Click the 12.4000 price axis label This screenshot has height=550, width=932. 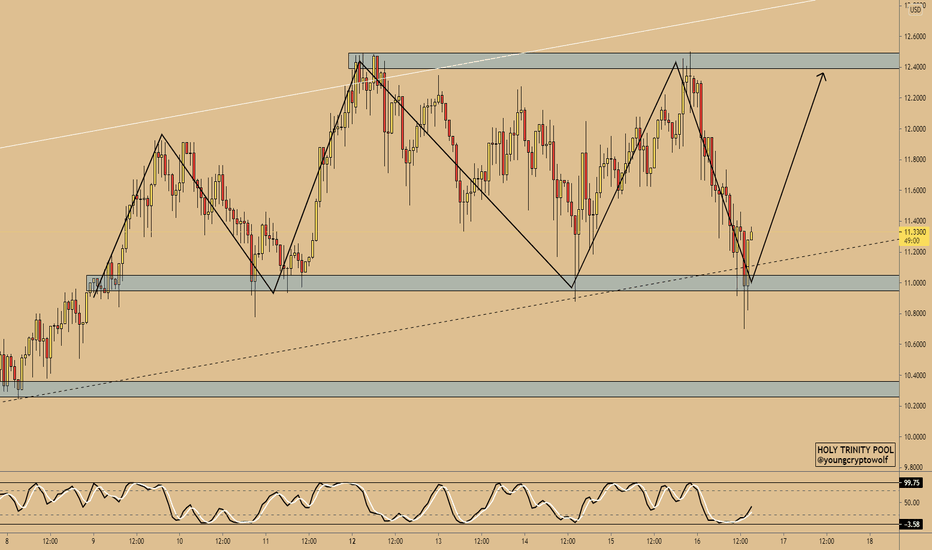click(914, 67)
